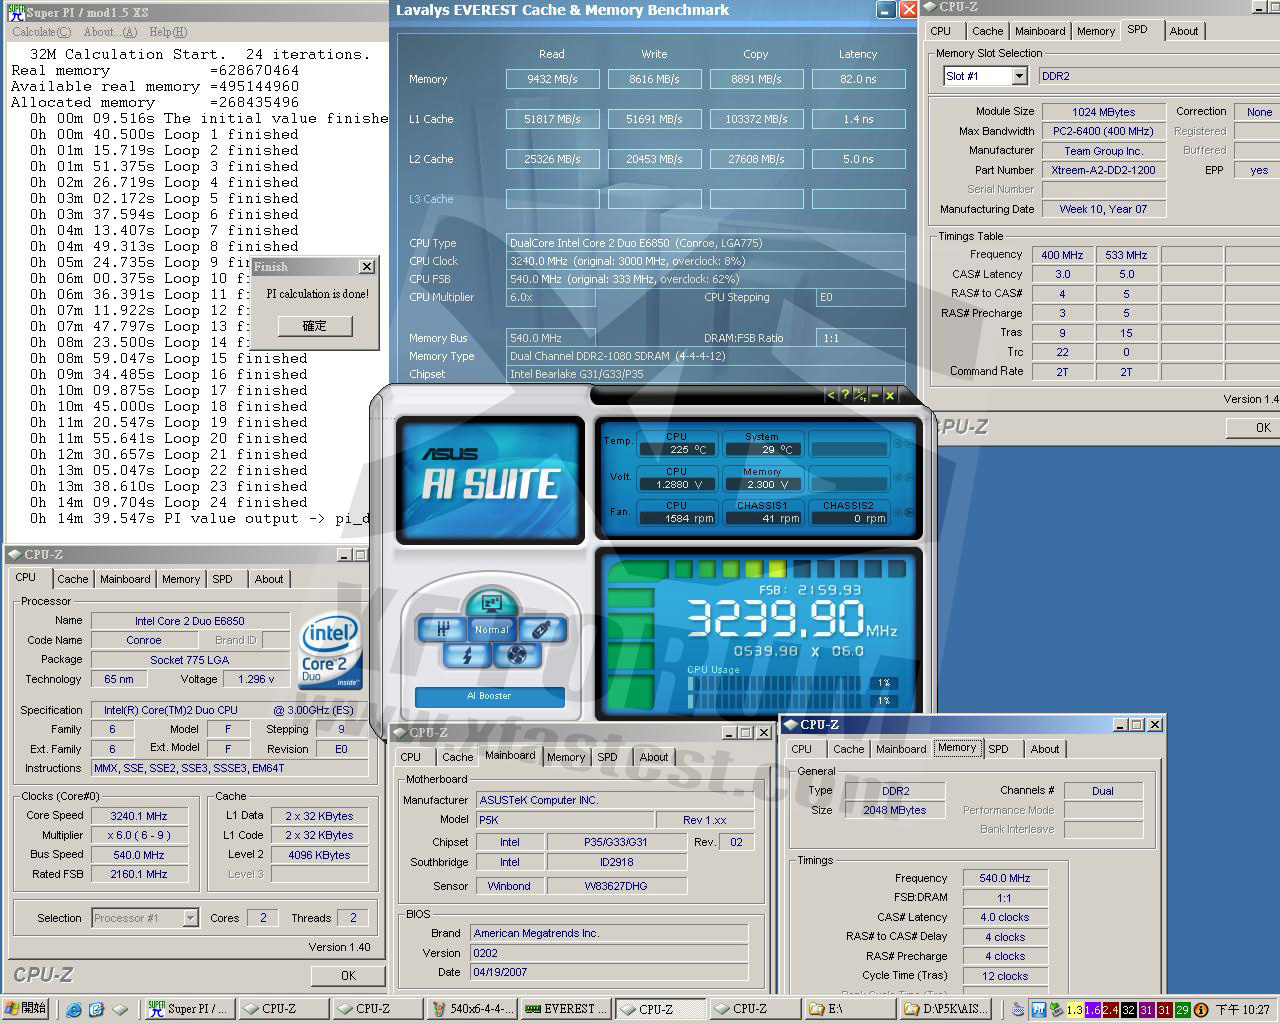Viewport: 1280px width, 1024px height.
Task: Click the Windows Start button
Action: (26, 1009)
